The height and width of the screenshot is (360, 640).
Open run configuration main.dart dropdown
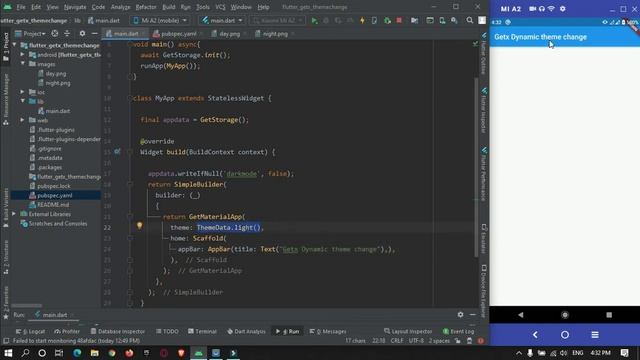[222, 20]
